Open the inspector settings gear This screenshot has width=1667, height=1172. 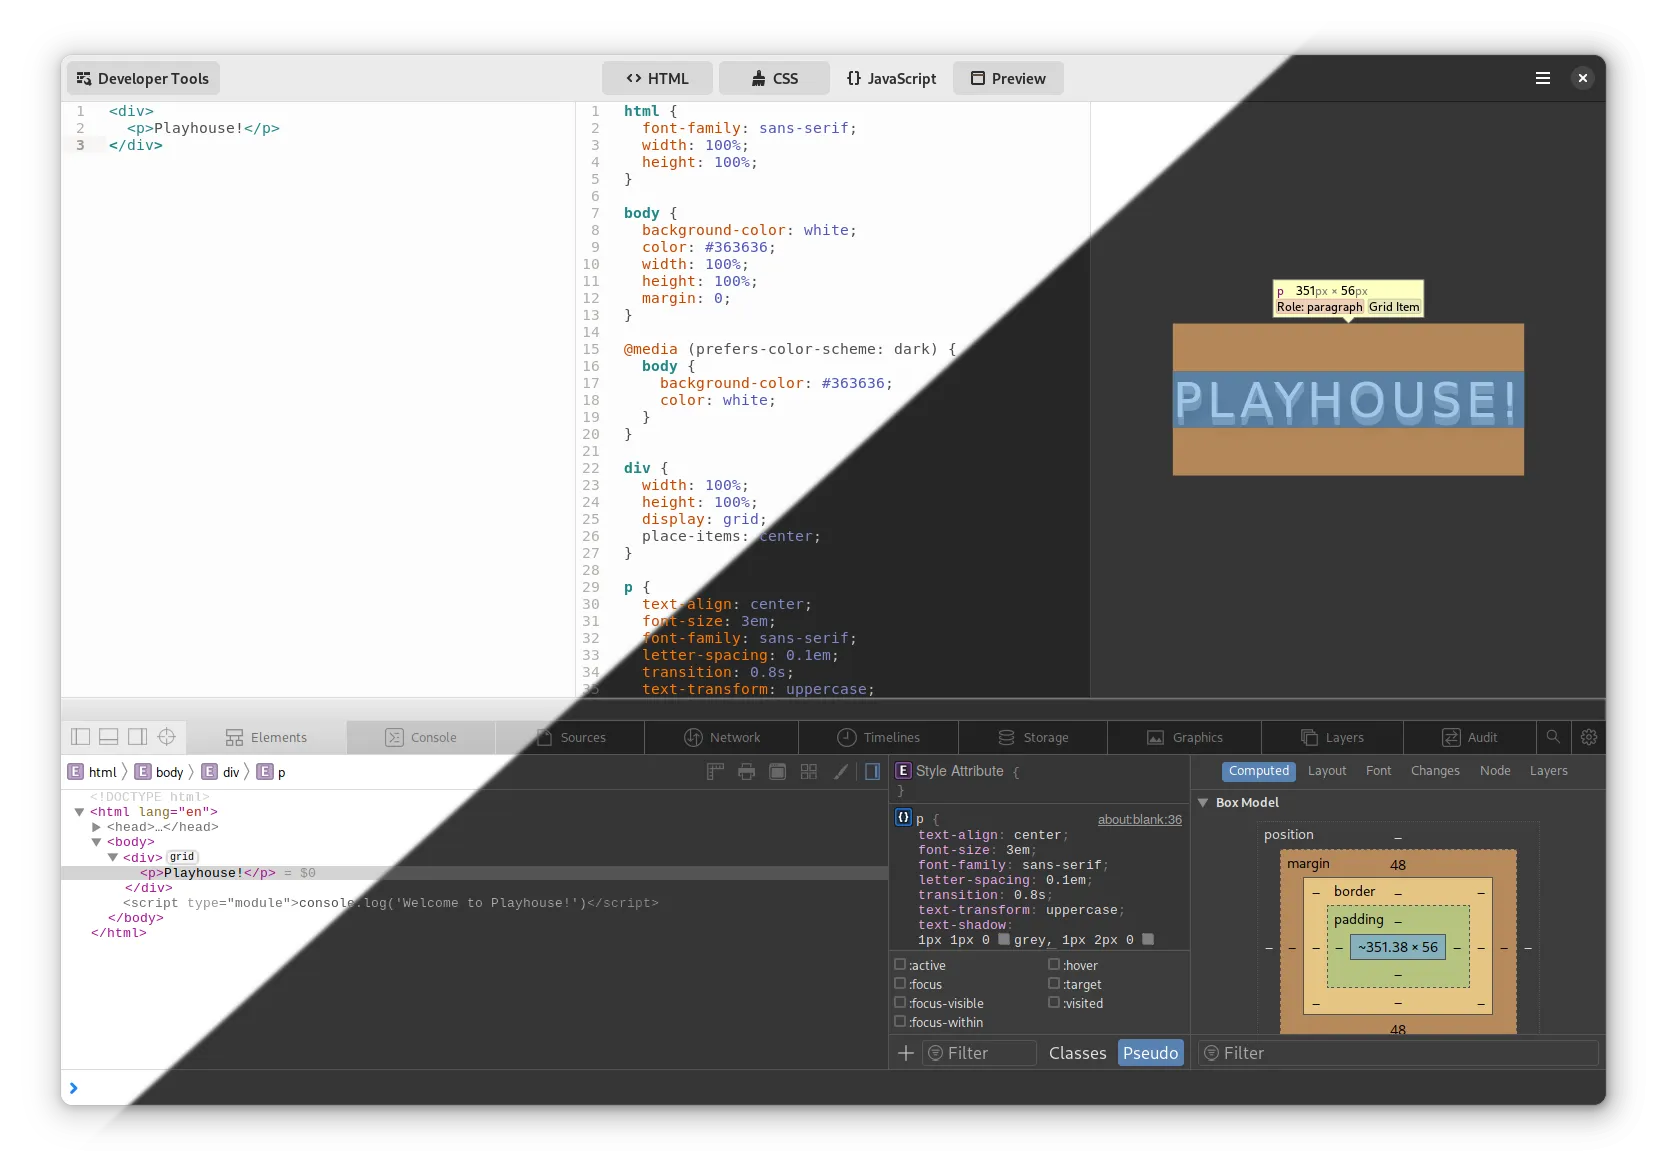[1589, 737]
